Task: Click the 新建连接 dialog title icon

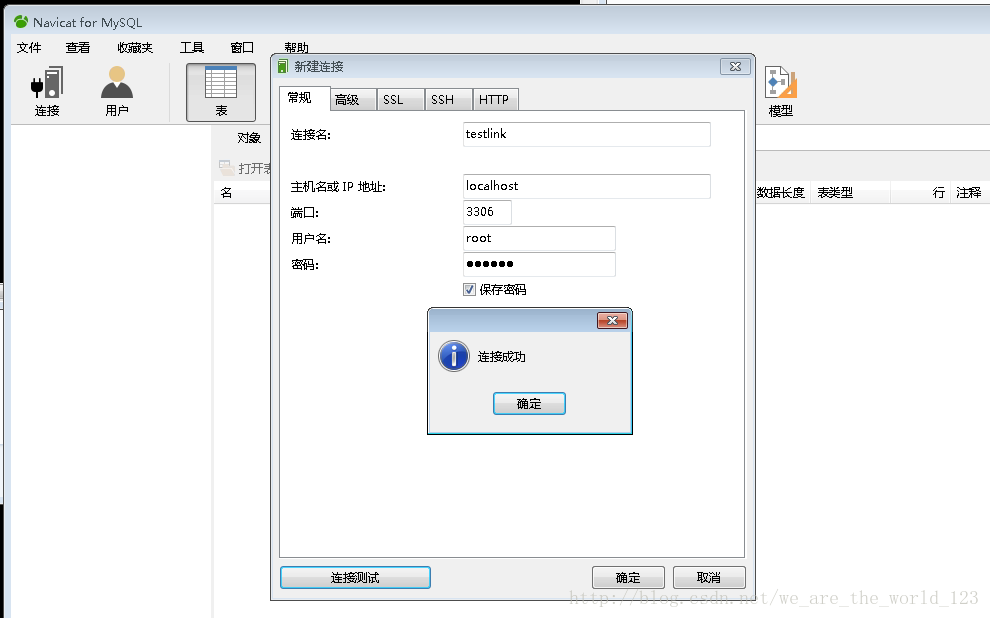Action: point(283,66)
